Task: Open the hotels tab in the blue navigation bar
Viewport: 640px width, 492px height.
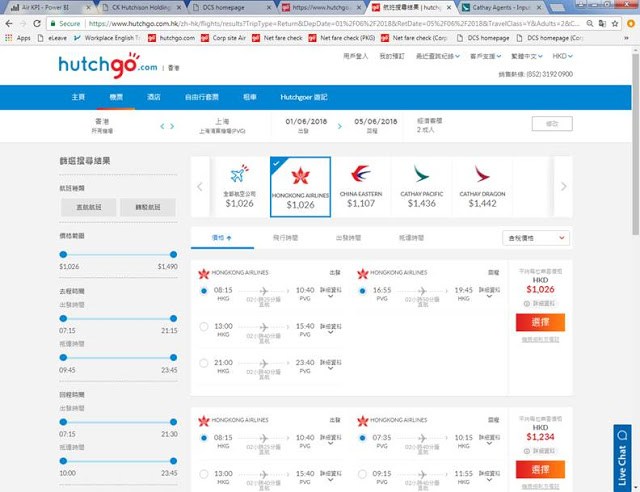Action: [x=153, y=97]
